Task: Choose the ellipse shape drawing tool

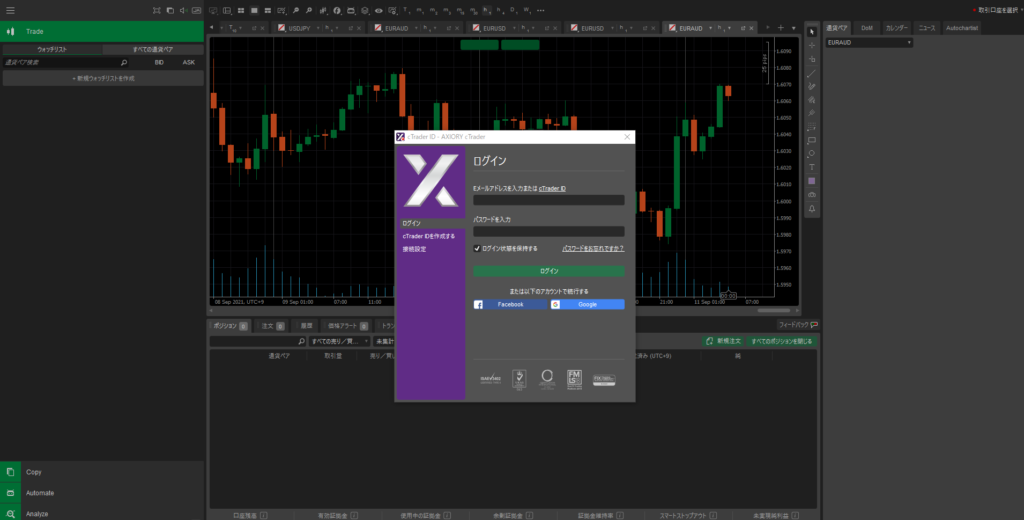Action: 812,154
